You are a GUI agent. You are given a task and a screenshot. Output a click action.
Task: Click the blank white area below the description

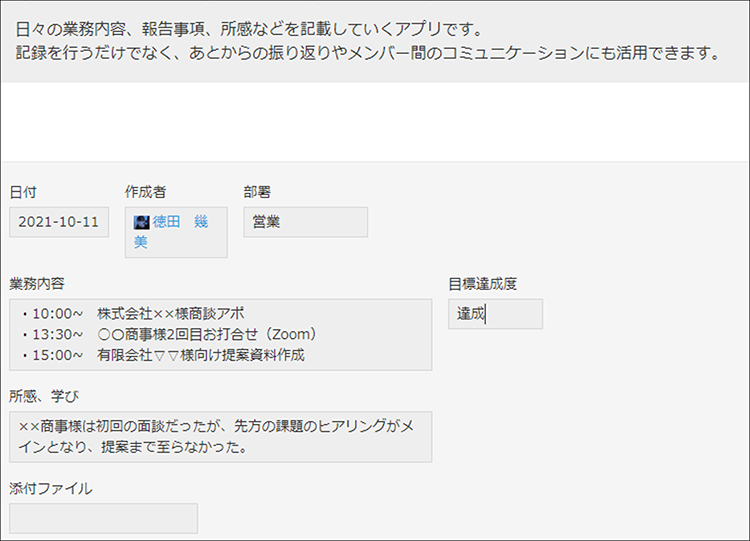(375, 122)
